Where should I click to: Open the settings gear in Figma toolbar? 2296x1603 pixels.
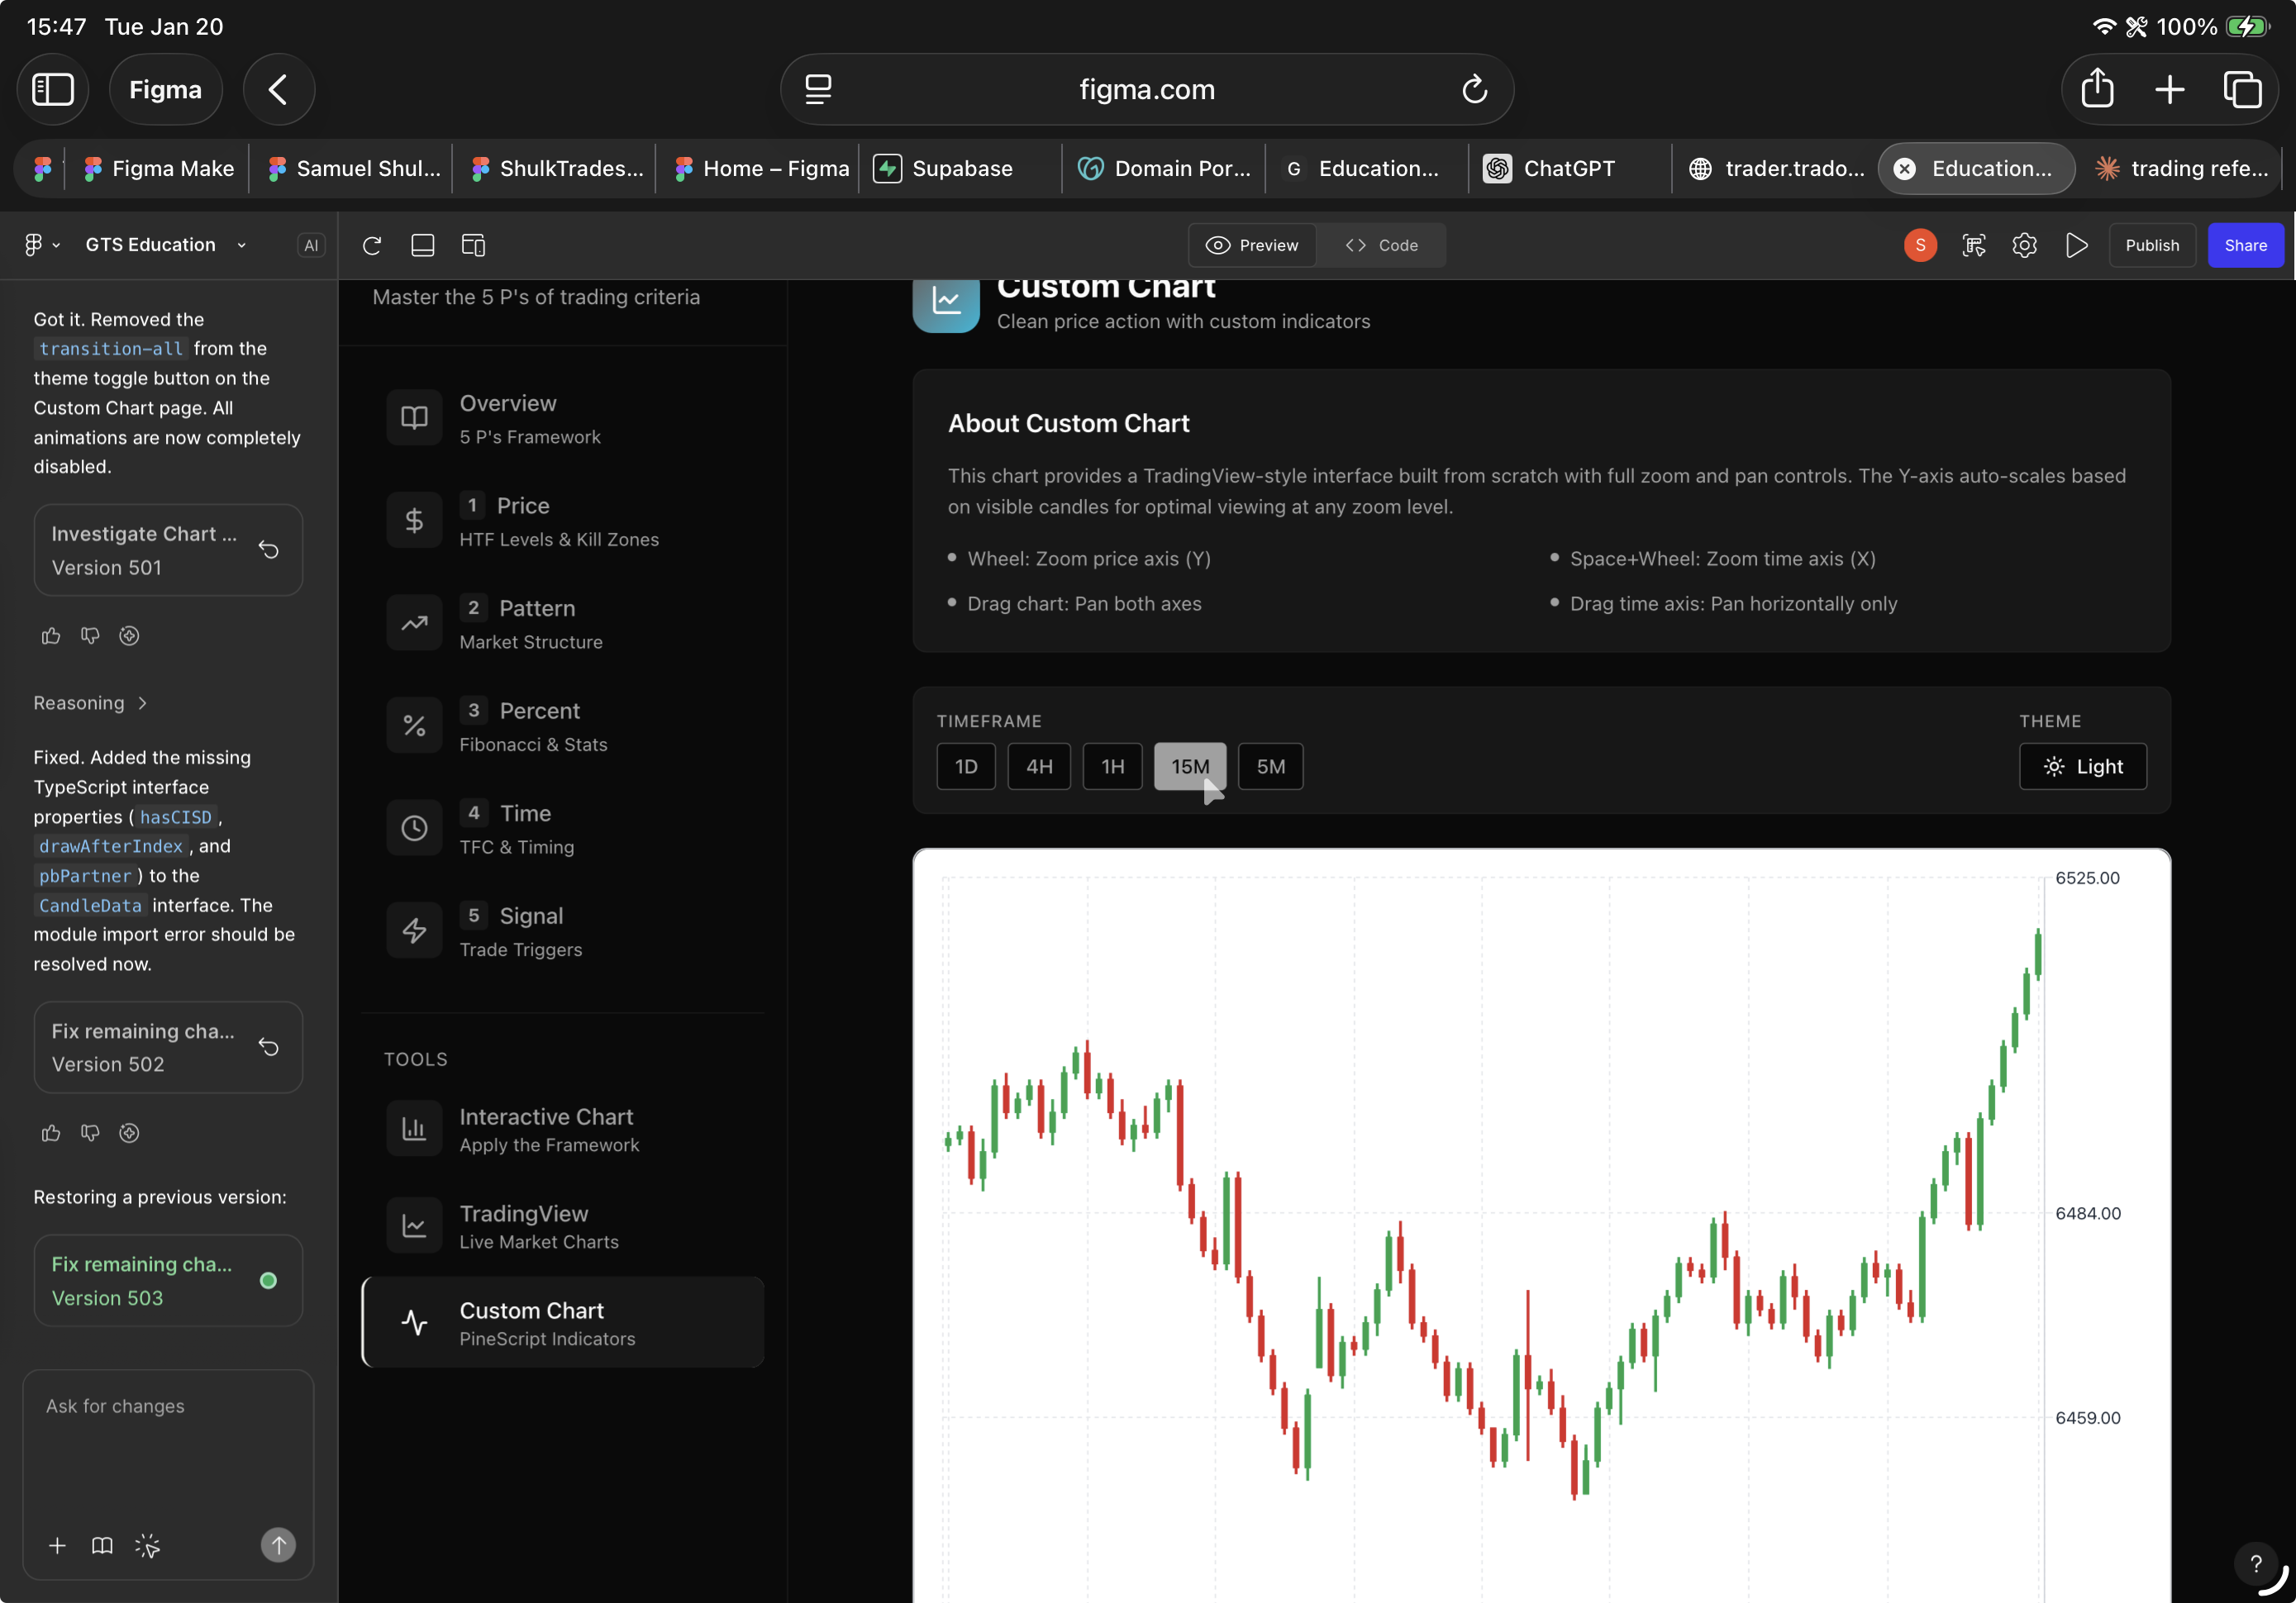2024,245
